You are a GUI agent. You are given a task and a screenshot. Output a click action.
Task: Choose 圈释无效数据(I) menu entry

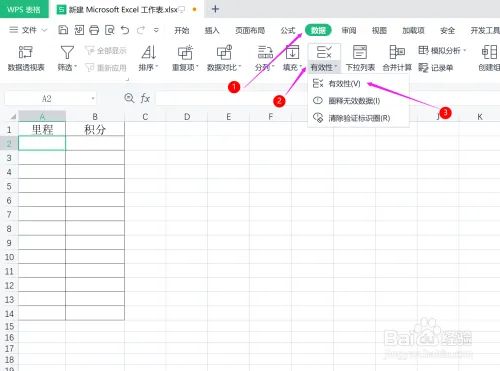358,101
